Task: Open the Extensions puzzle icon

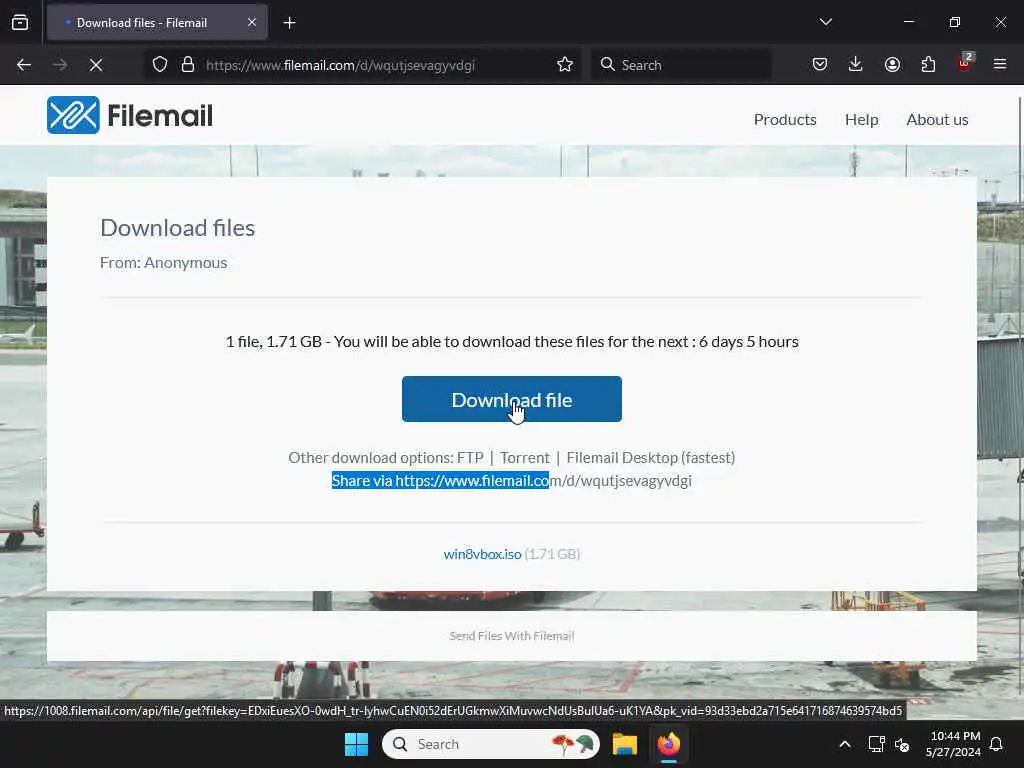Action: point(928,64)
